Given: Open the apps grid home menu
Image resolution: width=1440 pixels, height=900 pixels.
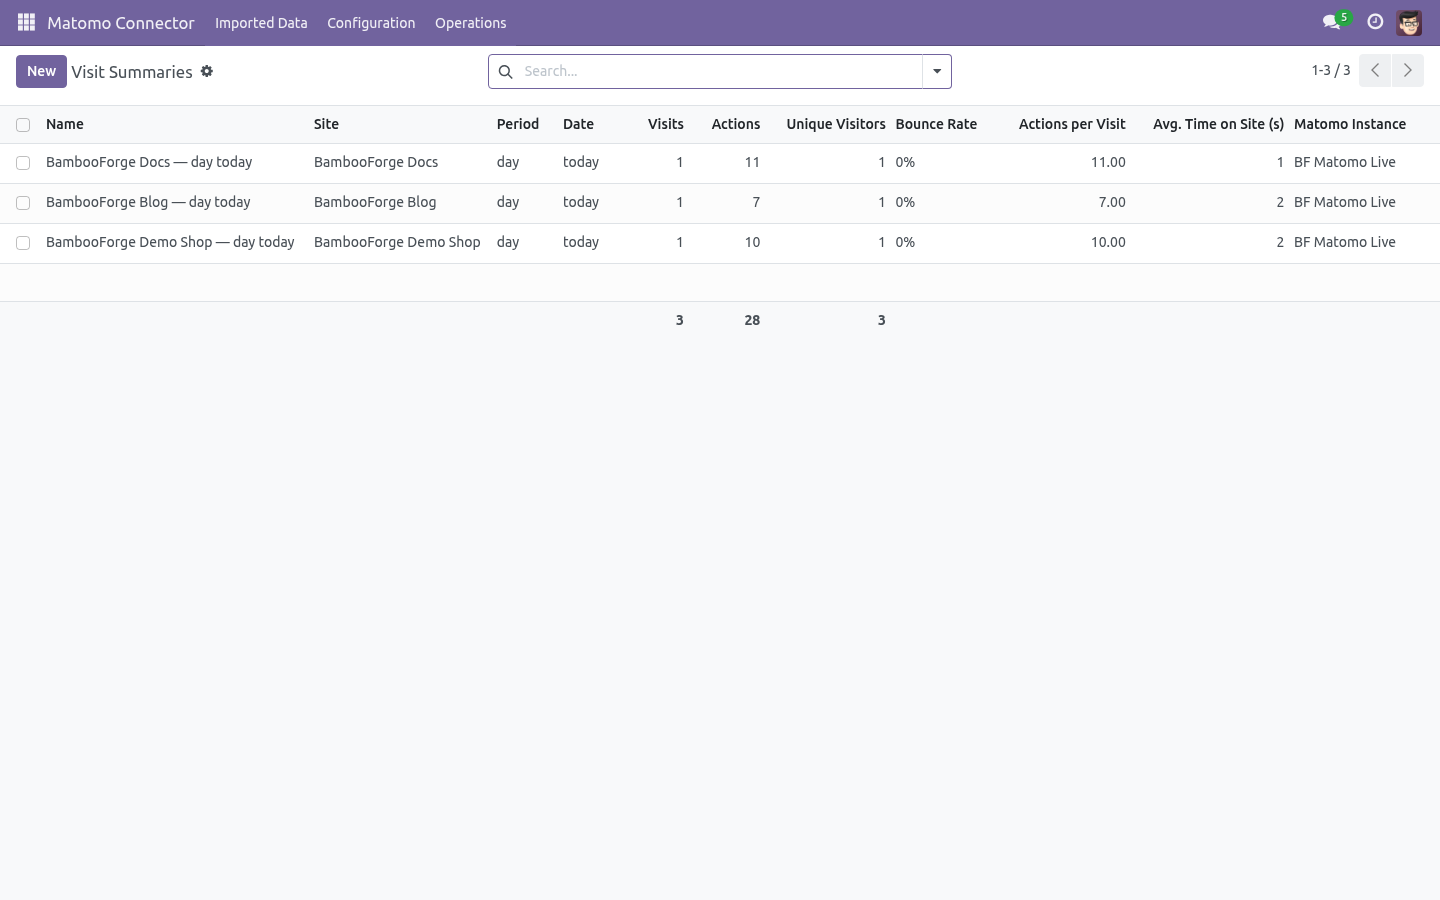Looking at the screenshot, I should point(27,22).
